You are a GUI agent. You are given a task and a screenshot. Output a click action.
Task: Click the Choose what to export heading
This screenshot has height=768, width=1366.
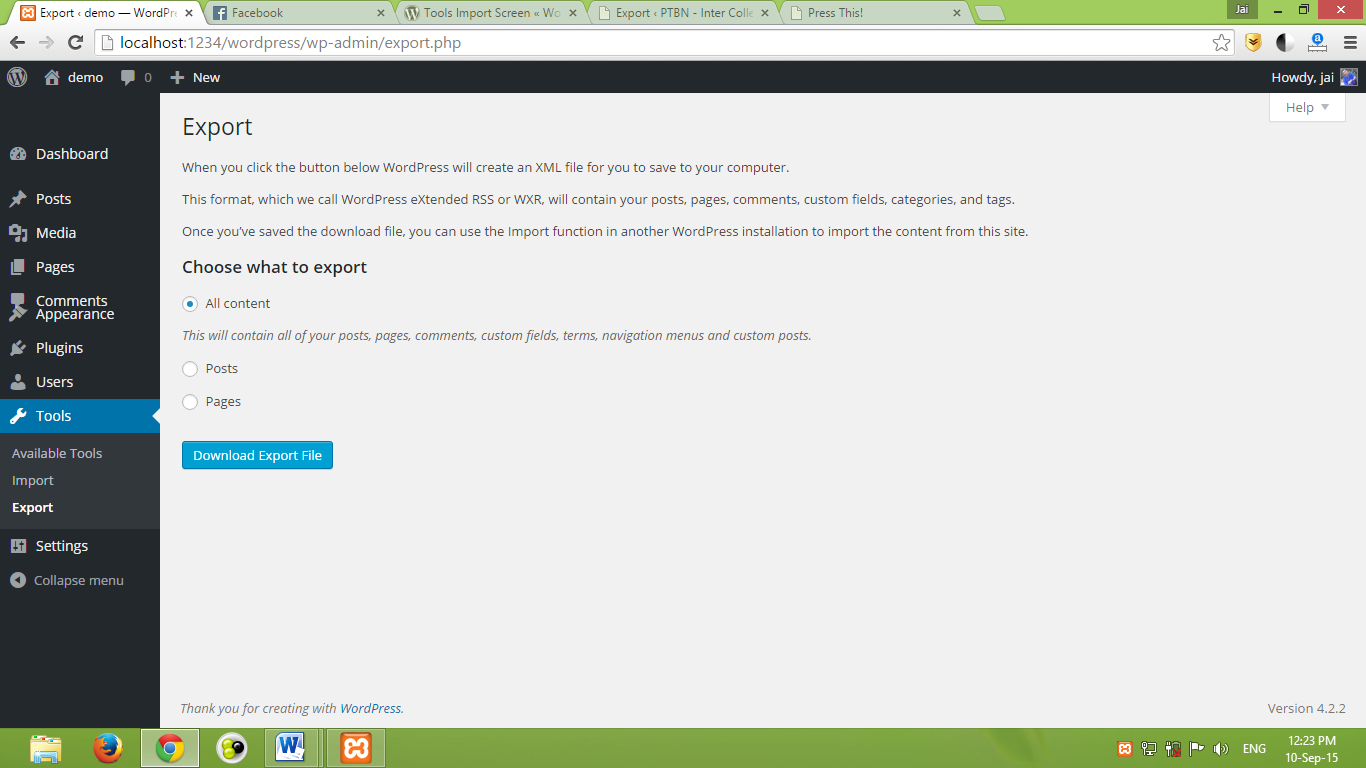[274, 267]
